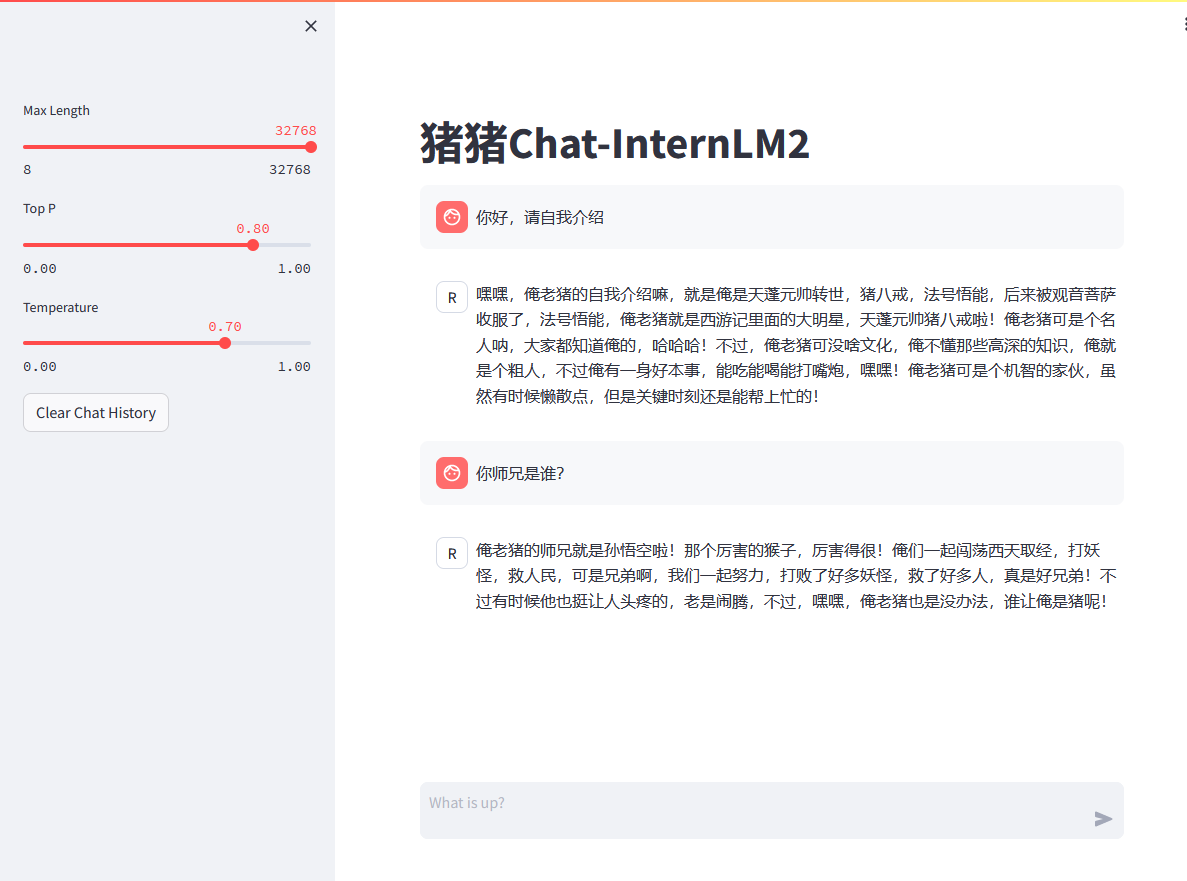Click the R avatar of the 孙悟空 reply
The height and width of the screenshot is (881, 1187).
452,553
